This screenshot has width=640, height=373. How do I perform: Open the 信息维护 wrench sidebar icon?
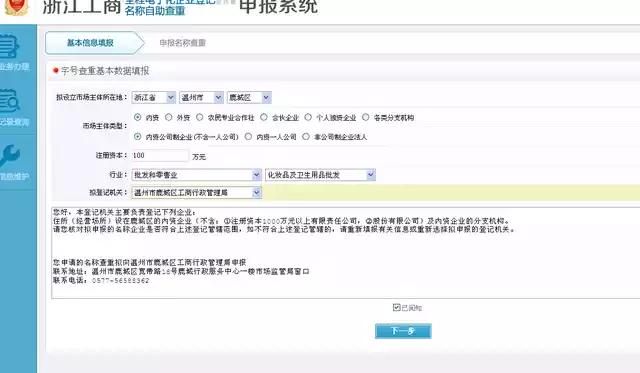(10, 155)
